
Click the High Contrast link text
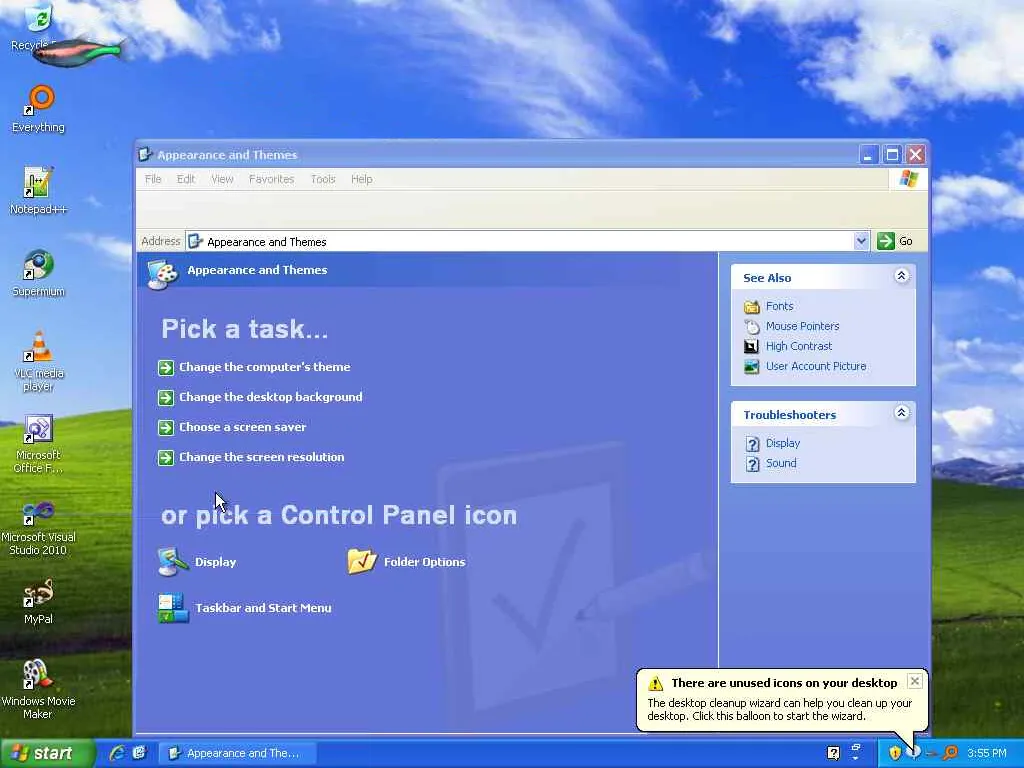[x=799, y=346]
